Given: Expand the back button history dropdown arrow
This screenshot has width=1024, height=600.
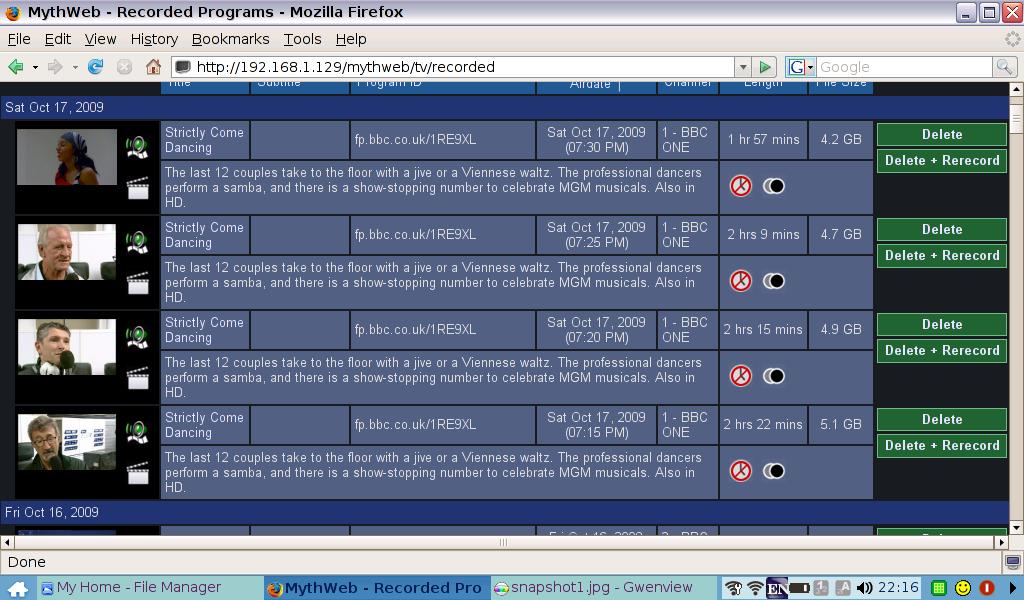Looking at the screenshot, I should [35, 67].
